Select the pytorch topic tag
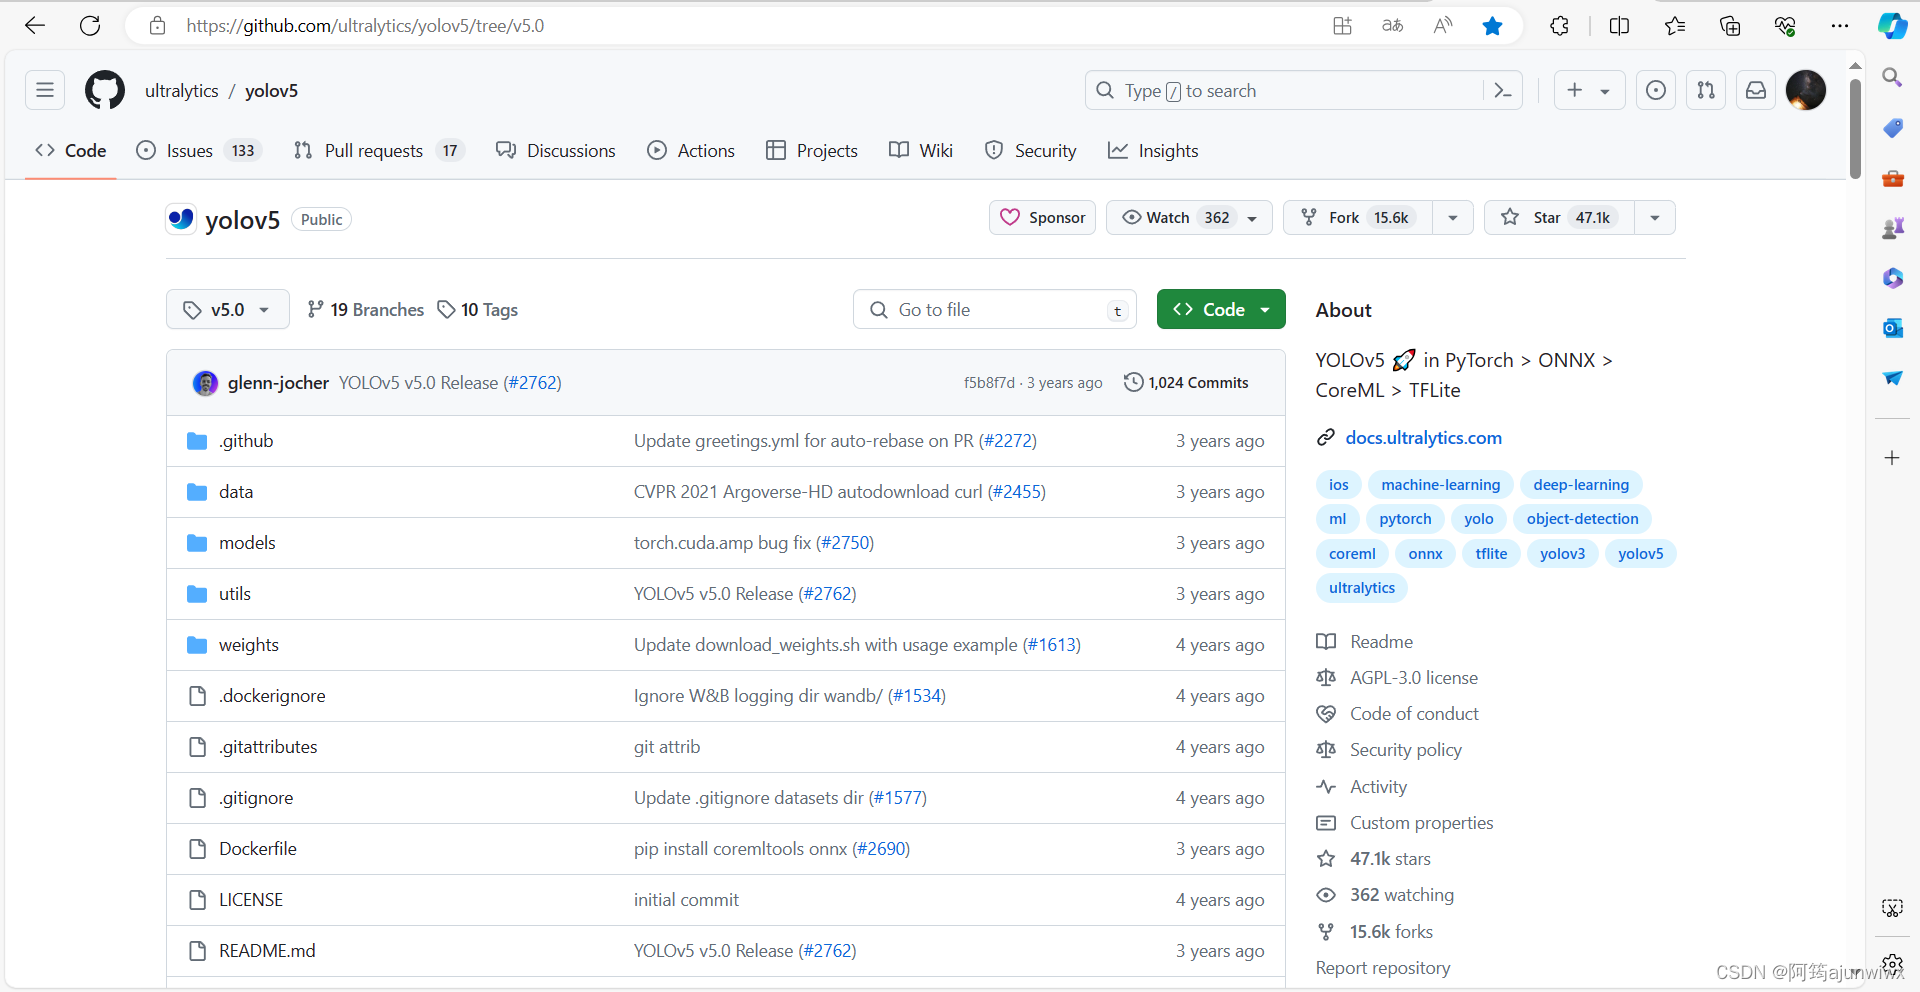 point(1405,519)
